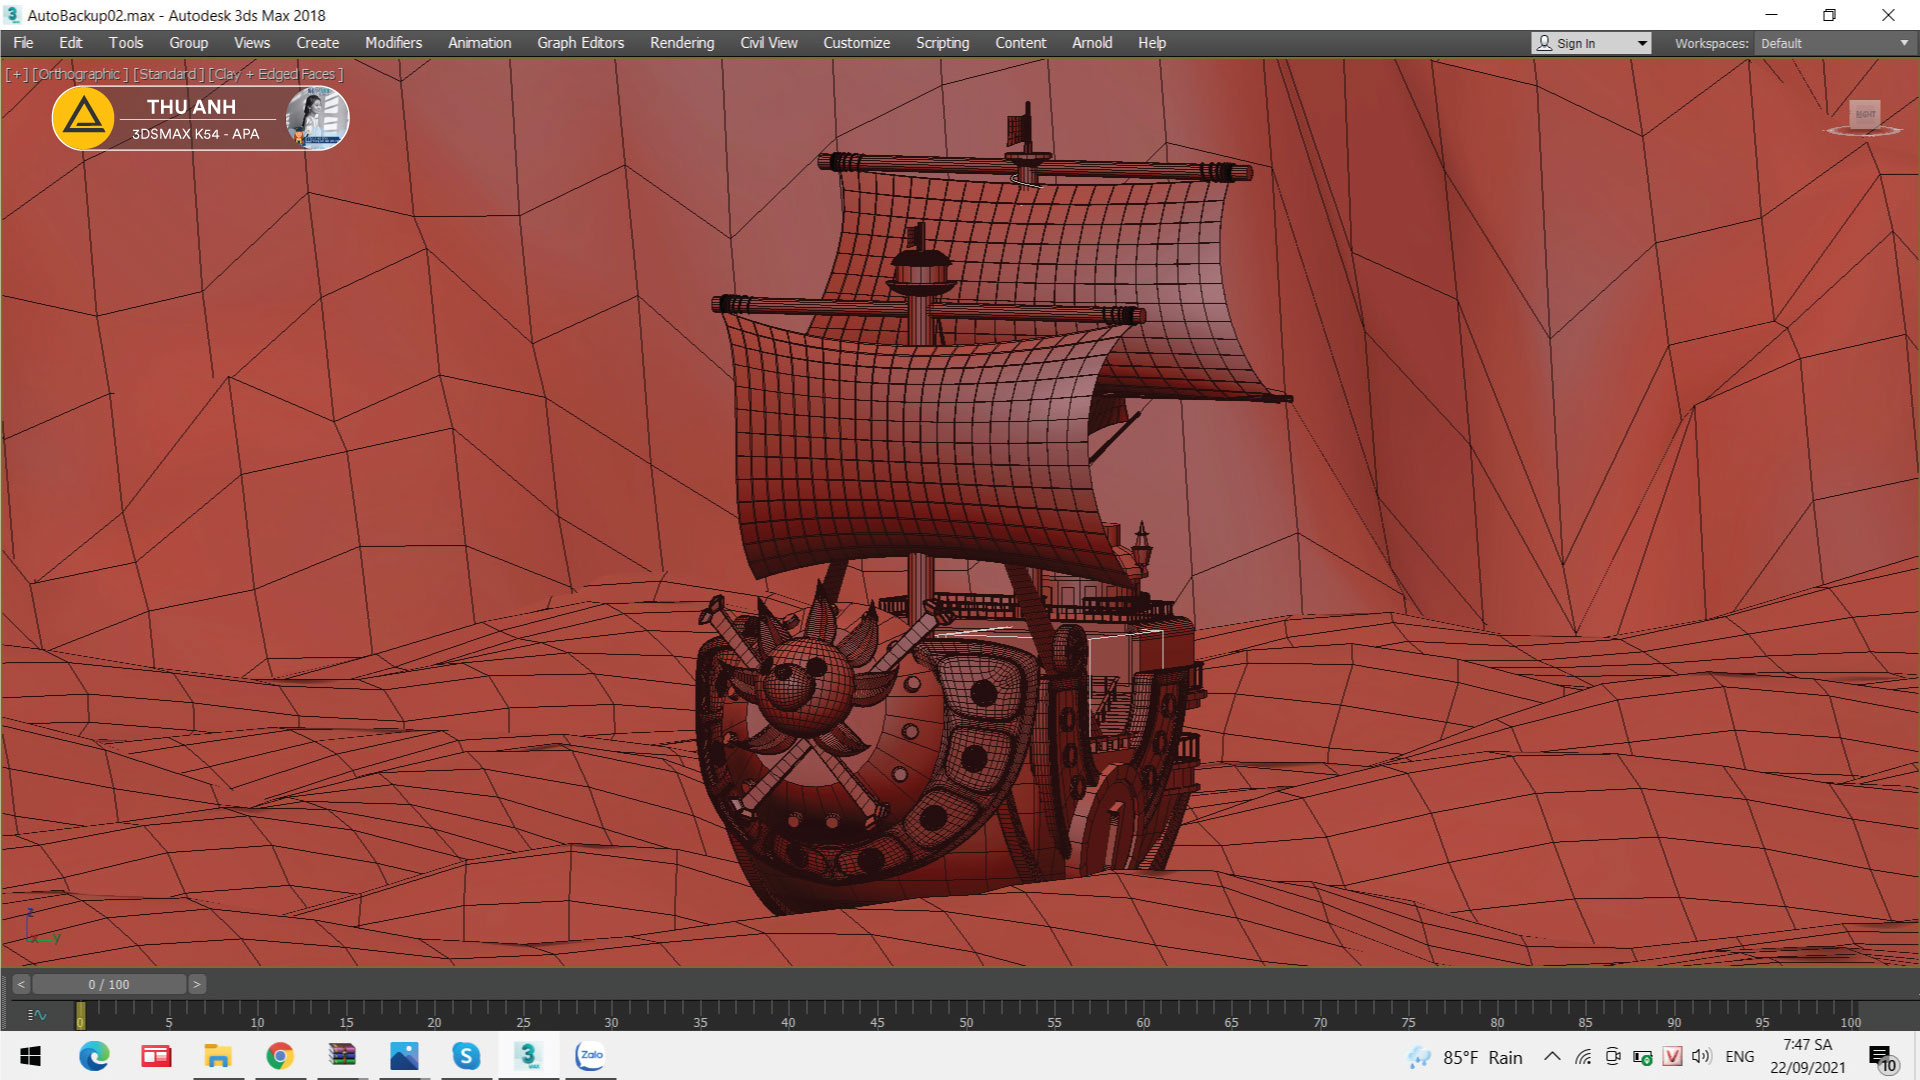Open the viewport plus [+] general menu
The image size is (1920, 1080).
(17, 74)
